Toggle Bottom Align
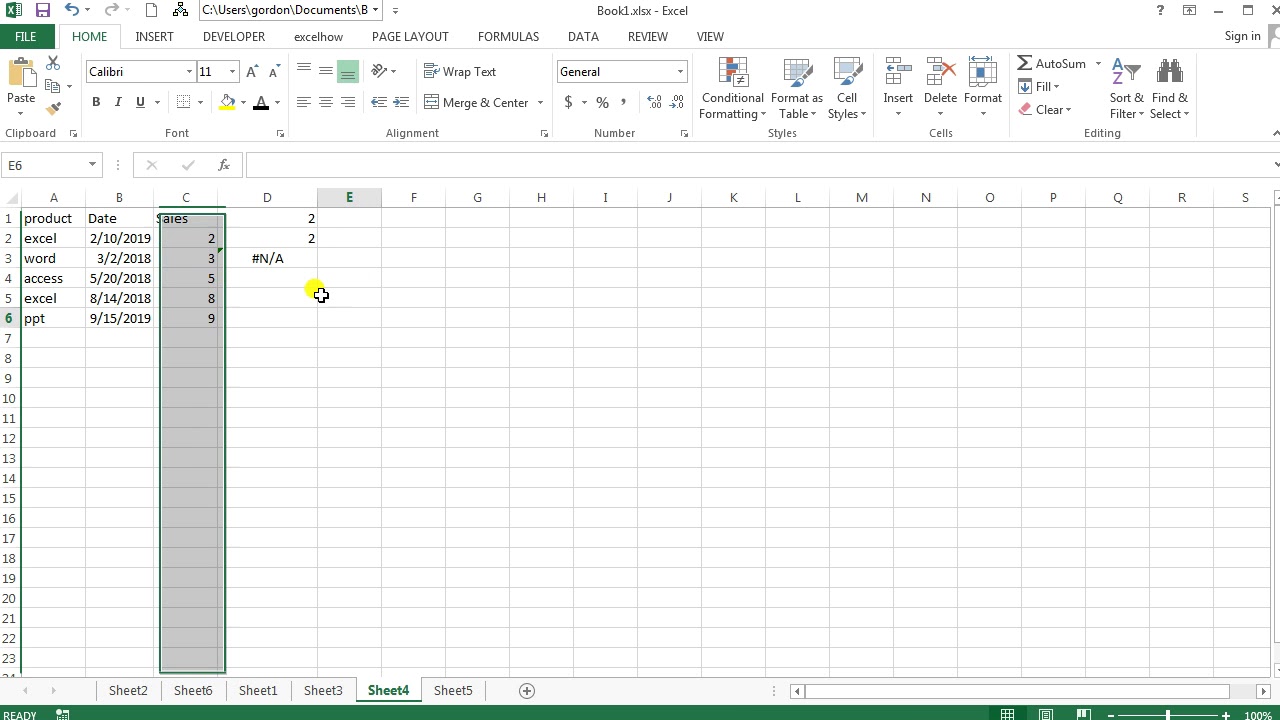This screenshot has height=720, width=1280. (348, 71)
